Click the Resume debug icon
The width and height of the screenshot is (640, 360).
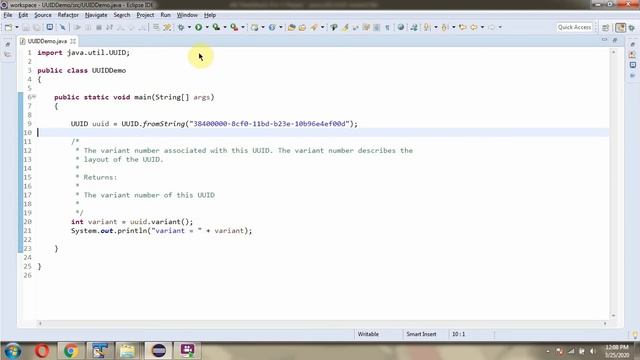pos(77,27)
